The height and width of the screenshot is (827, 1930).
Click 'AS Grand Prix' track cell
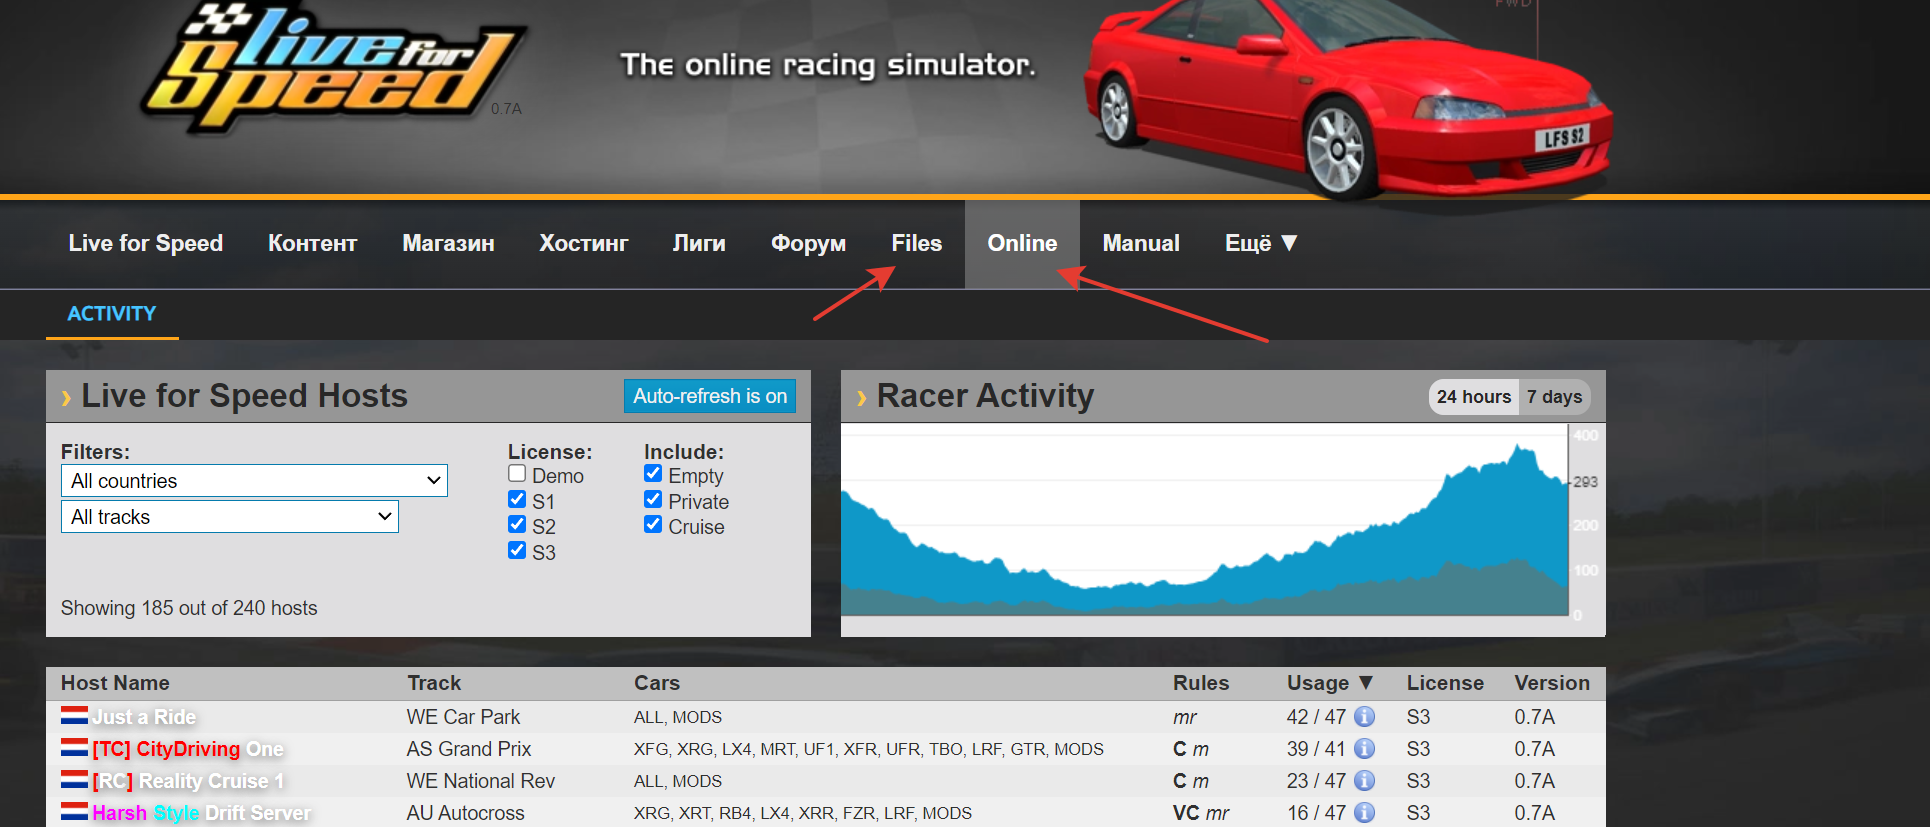coord(469,749)
